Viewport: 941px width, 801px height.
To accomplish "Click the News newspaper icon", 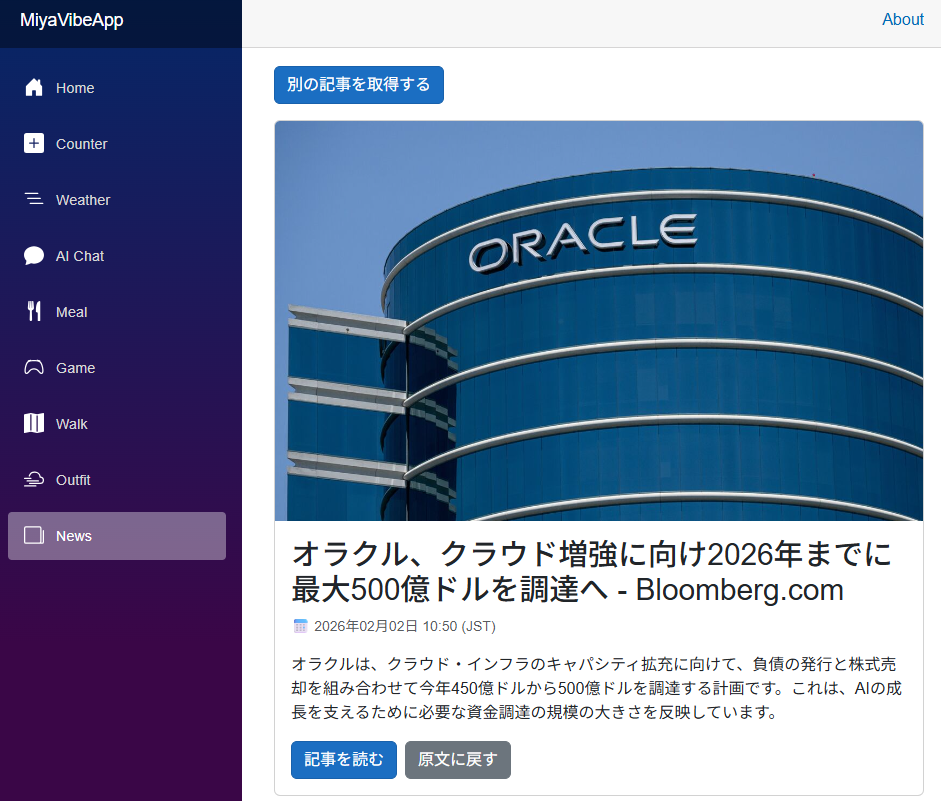I will coord(34,535).
